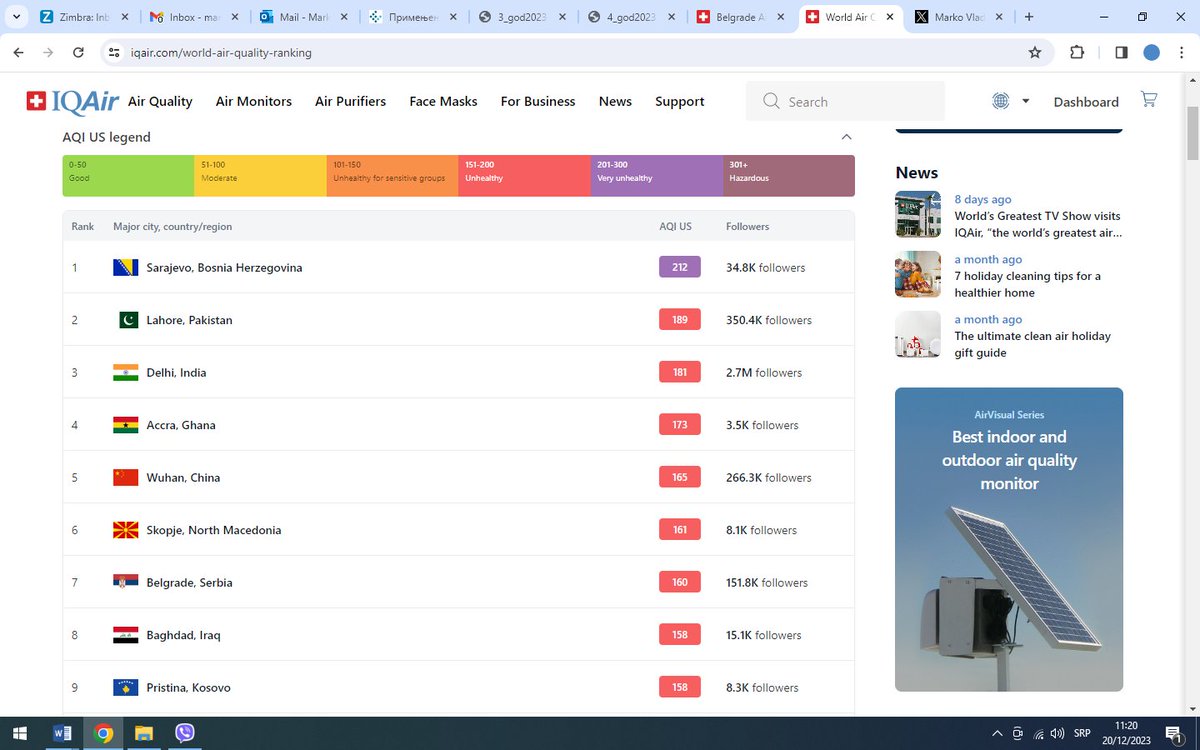Open Chrome three-dot menu
The width and height of the screenshot is (1200, 750).
[1181, 52]
